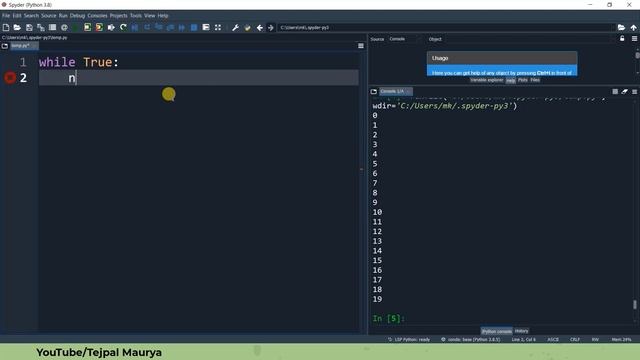
Task: Switch to the Plots tab
Action: [522, 80]
